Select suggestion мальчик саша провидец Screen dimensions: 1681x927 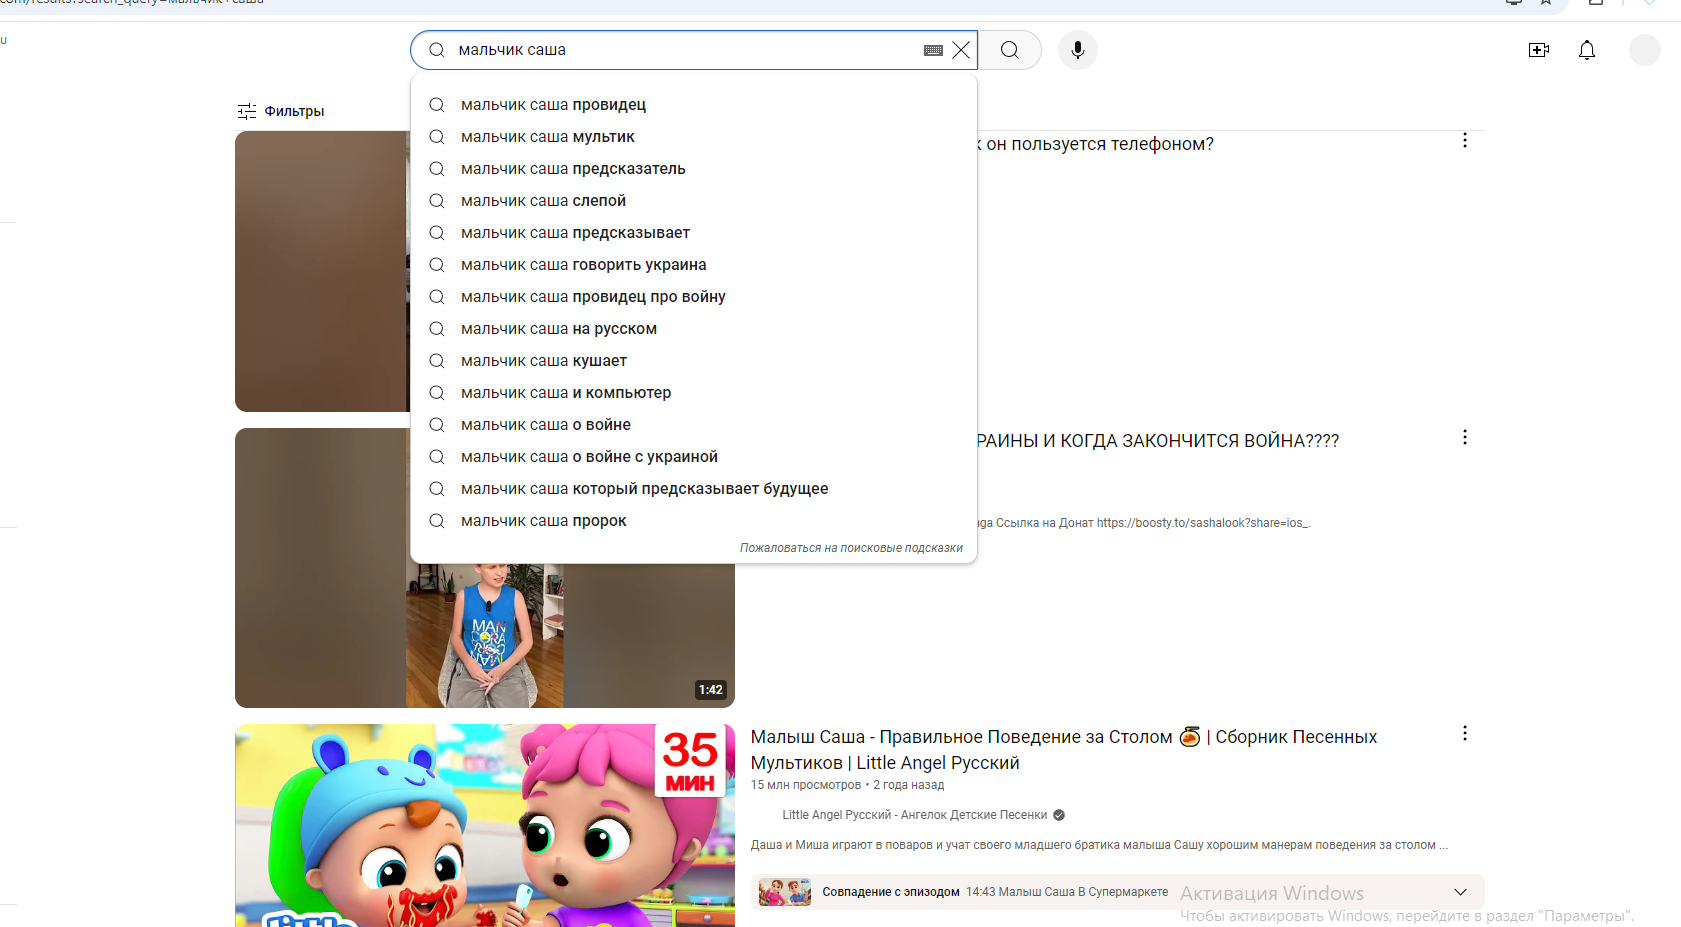point(553,105)
